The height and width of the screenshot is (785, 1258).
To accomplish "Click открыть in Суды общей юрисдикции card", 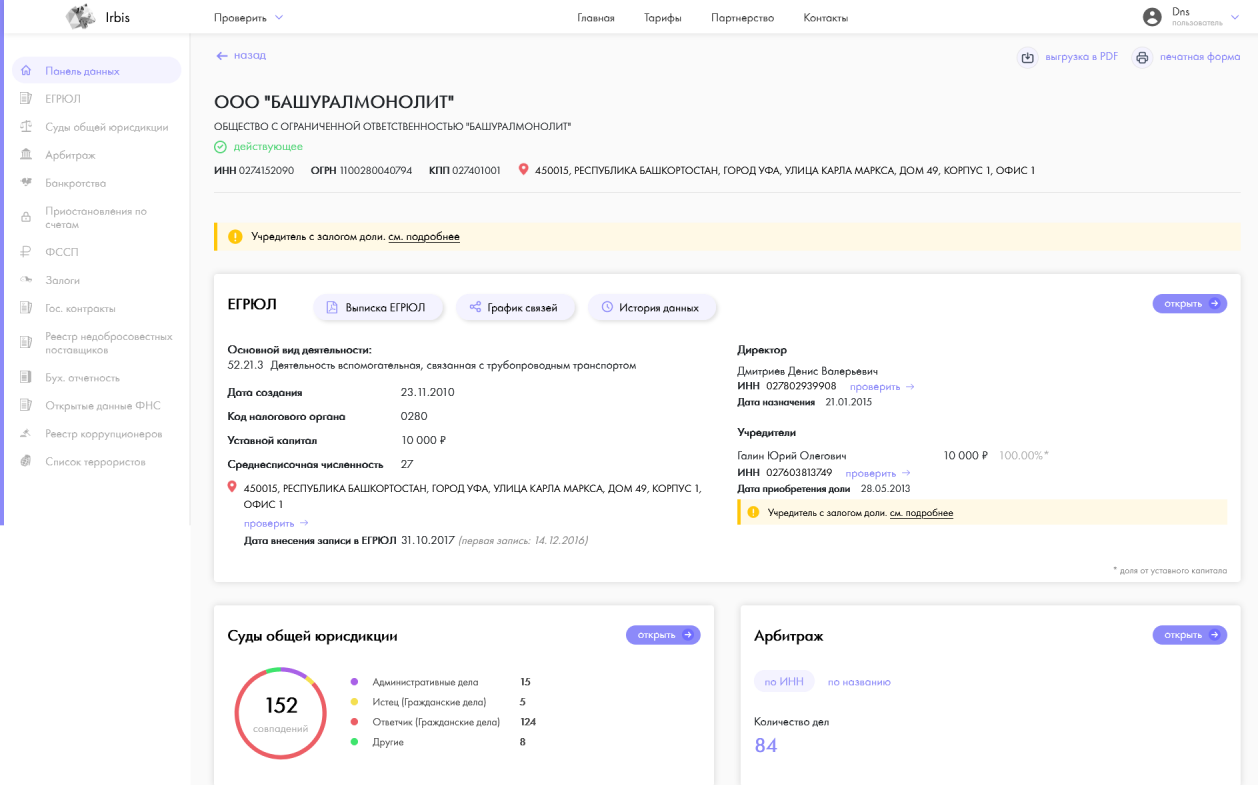I will pos(663,635).
